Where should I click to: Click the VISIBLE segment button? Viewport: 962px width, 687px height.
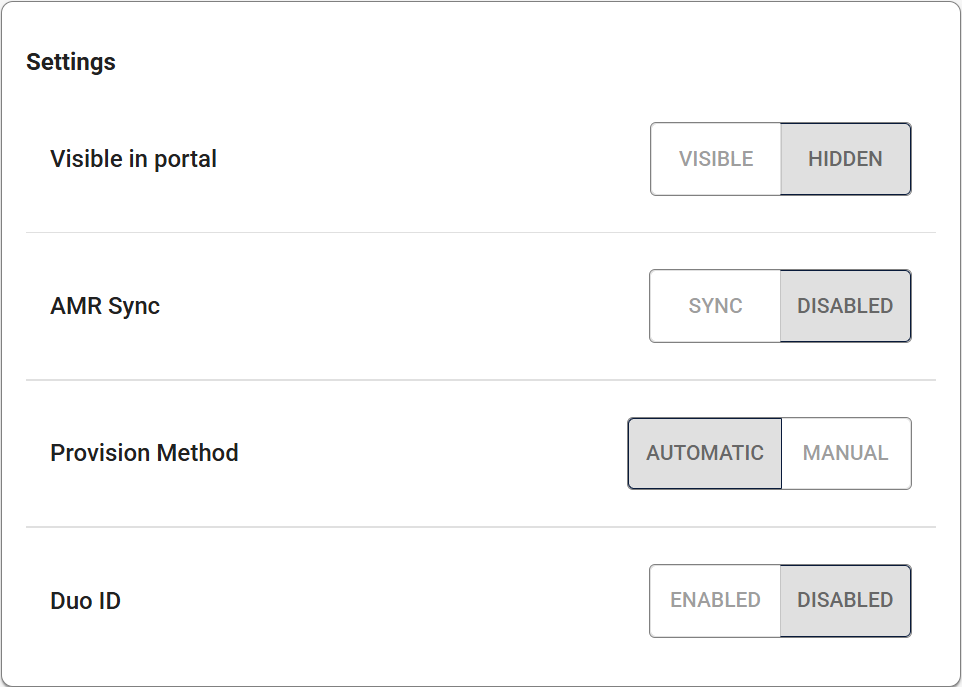[714, 158]
